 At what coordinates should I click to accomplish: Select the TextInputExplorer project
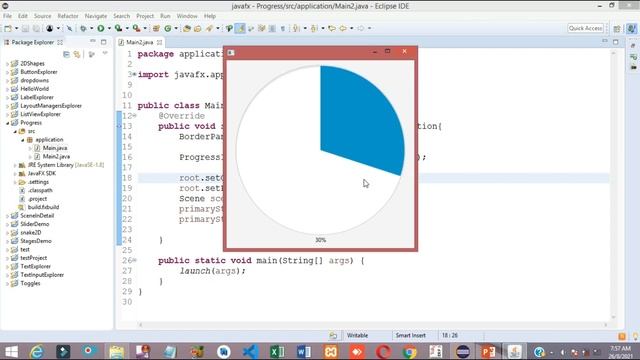pyautogui.click(x=42, y=275)
